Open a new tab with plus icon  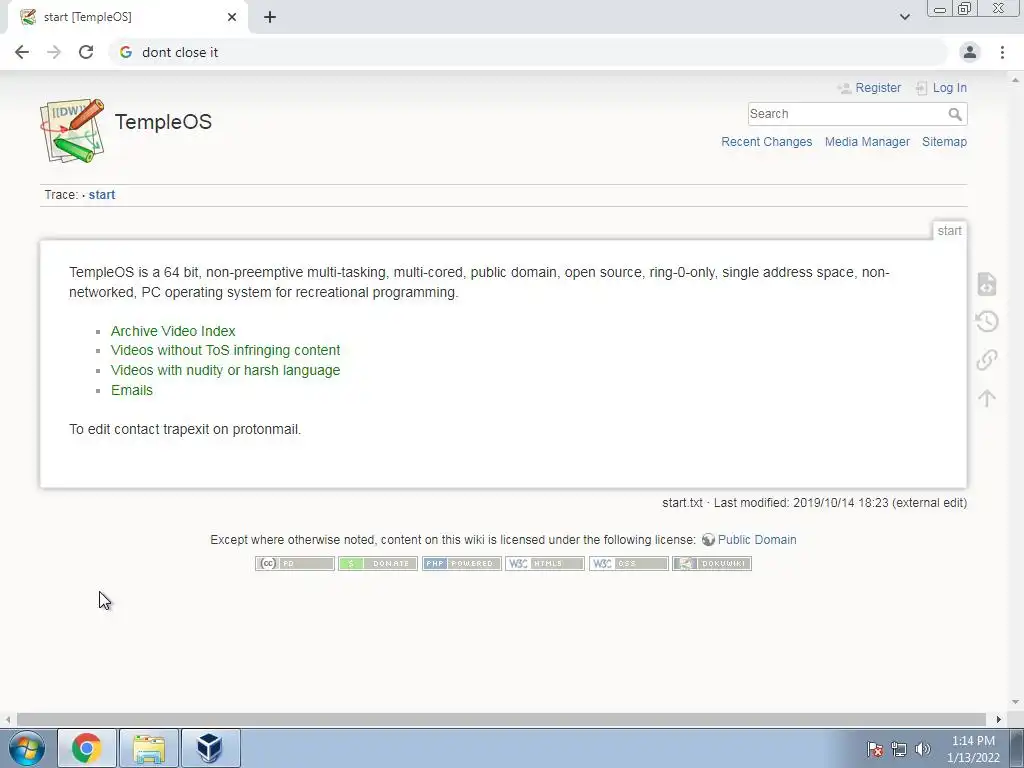270,17
